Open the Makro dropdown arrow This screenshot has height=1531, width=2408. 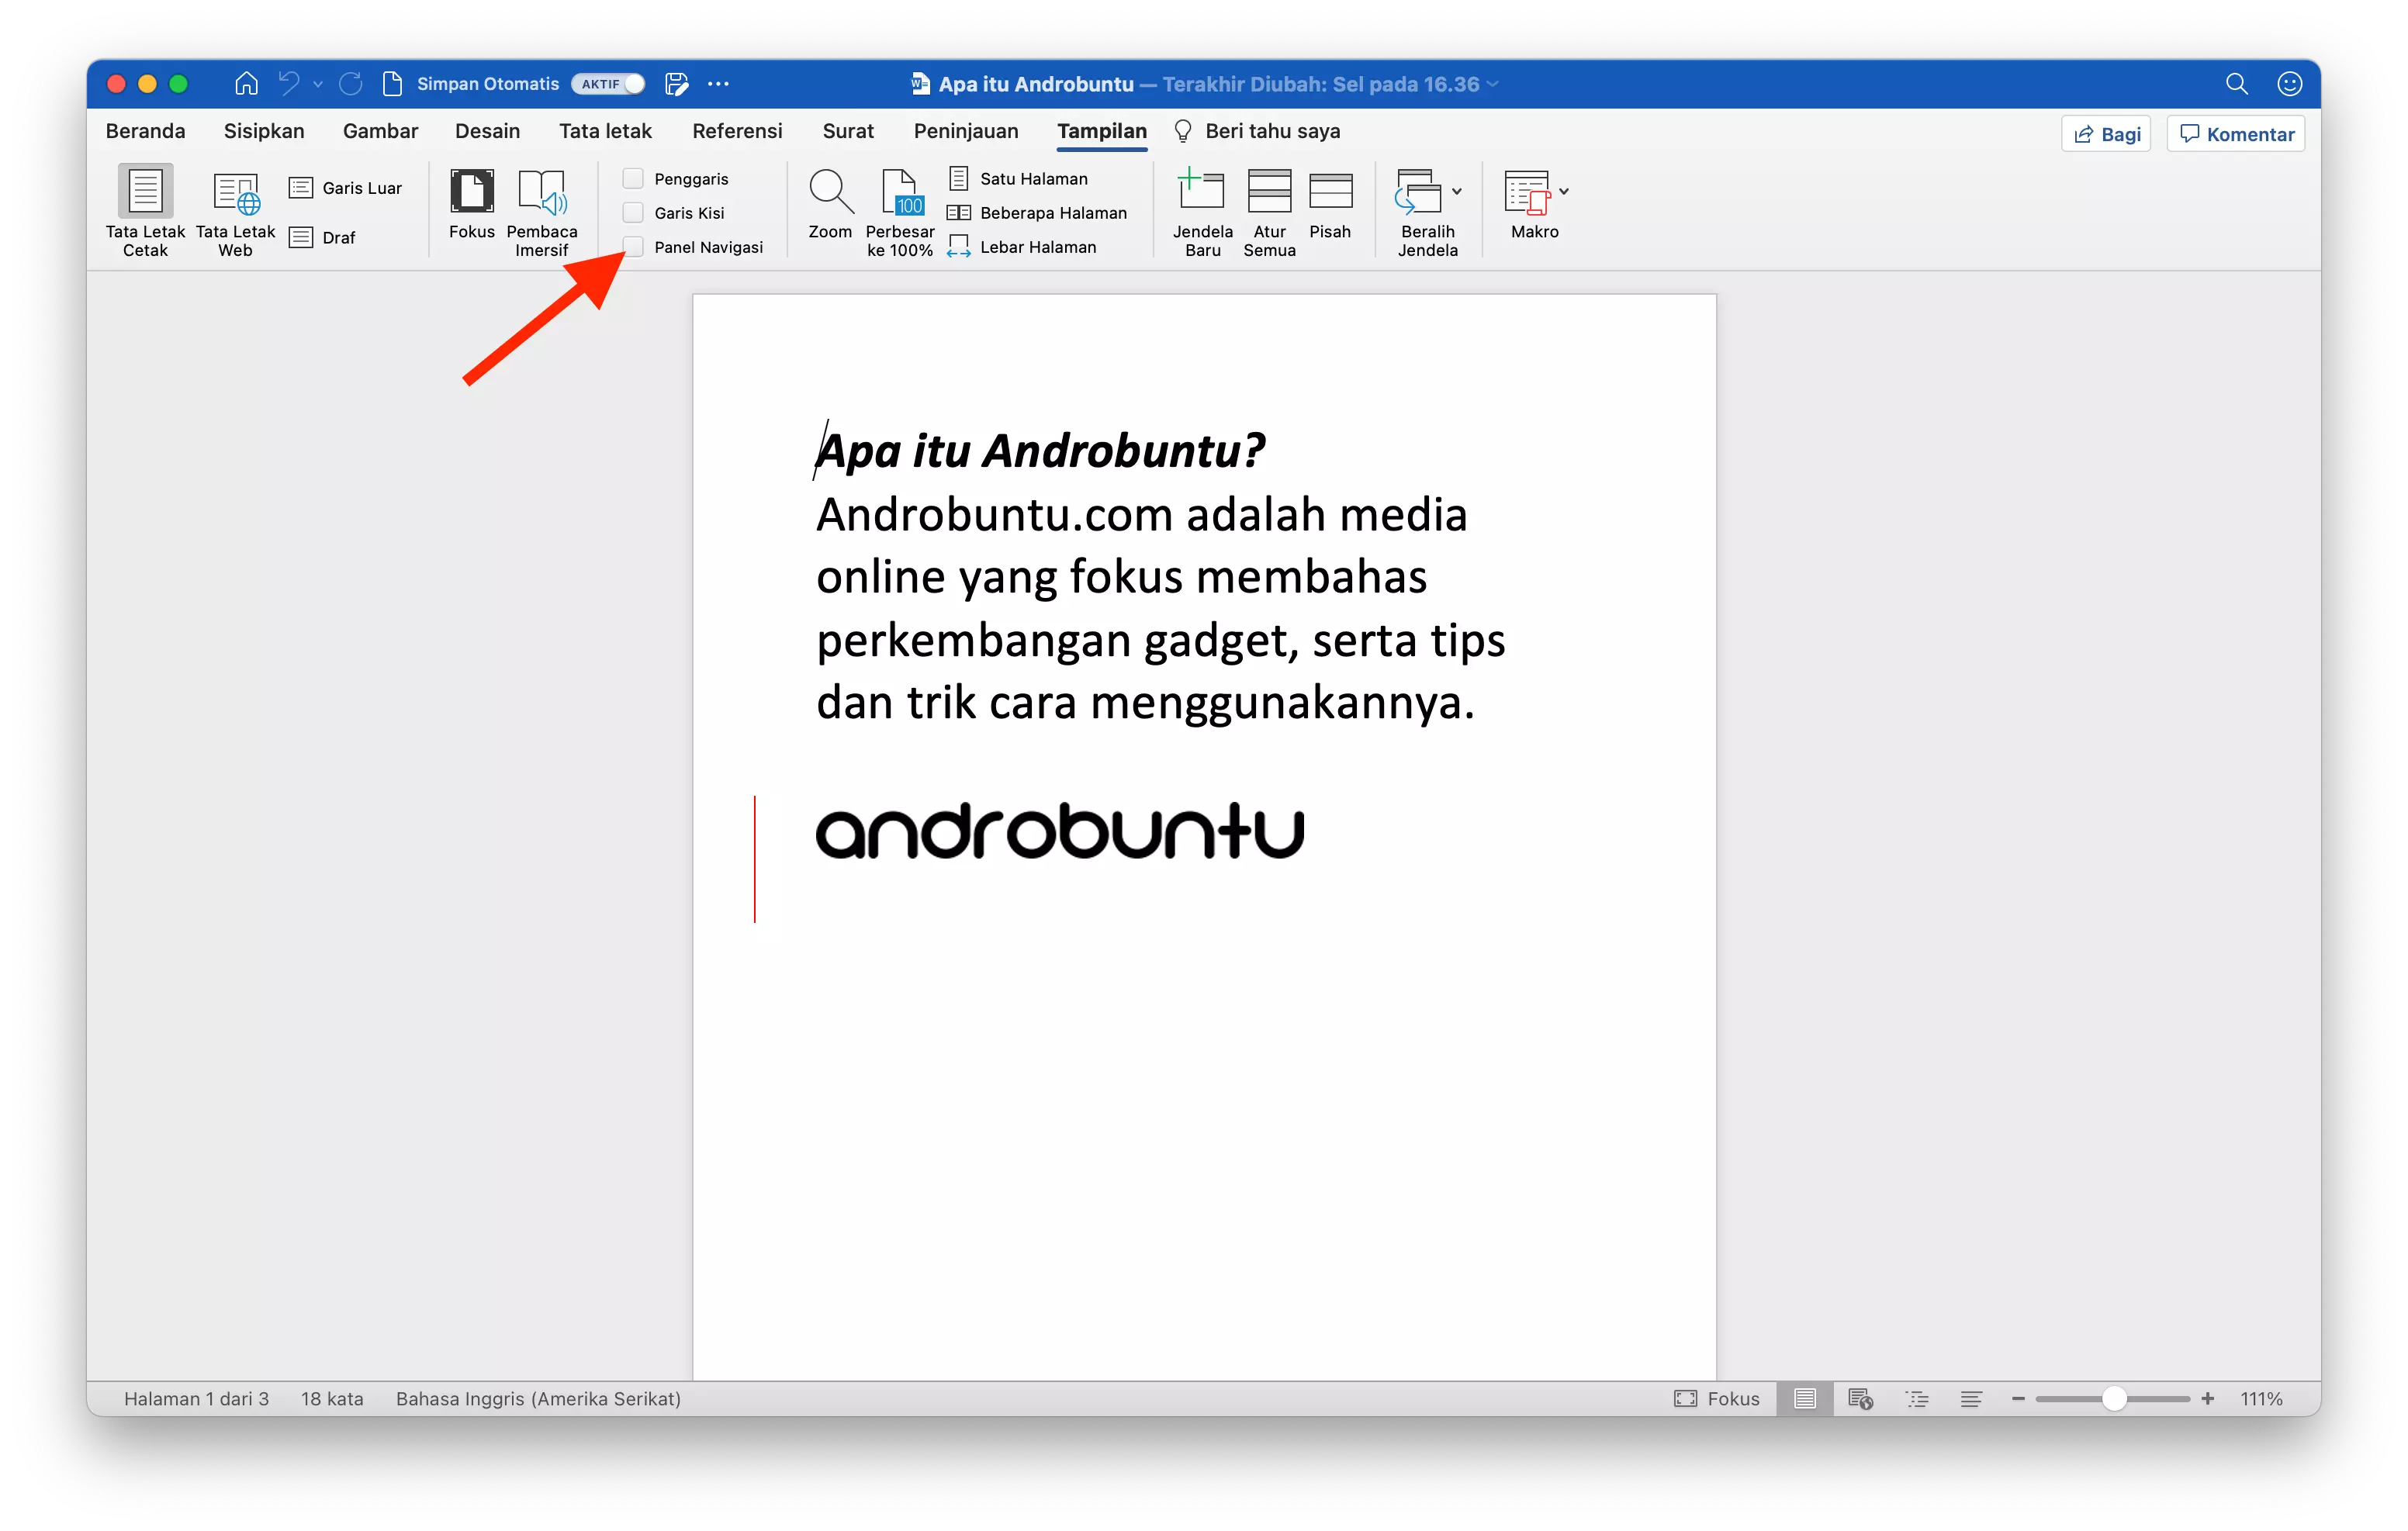(x=1563, y=192)
